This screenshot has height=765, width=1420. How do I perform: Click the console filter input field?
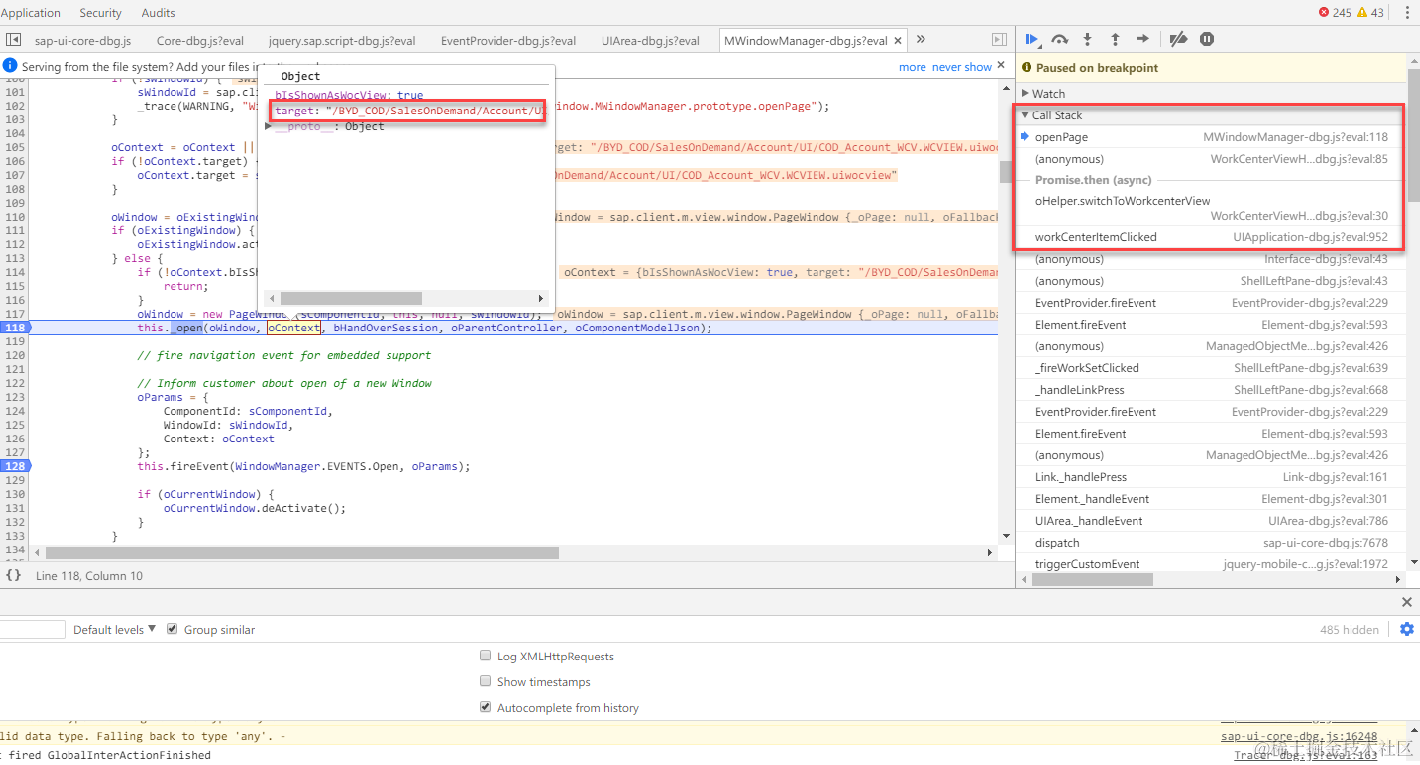pos(32,629)
